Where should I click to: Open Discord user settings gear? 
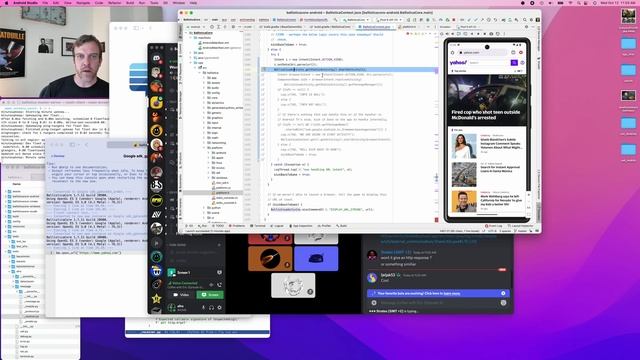[220, 307]
